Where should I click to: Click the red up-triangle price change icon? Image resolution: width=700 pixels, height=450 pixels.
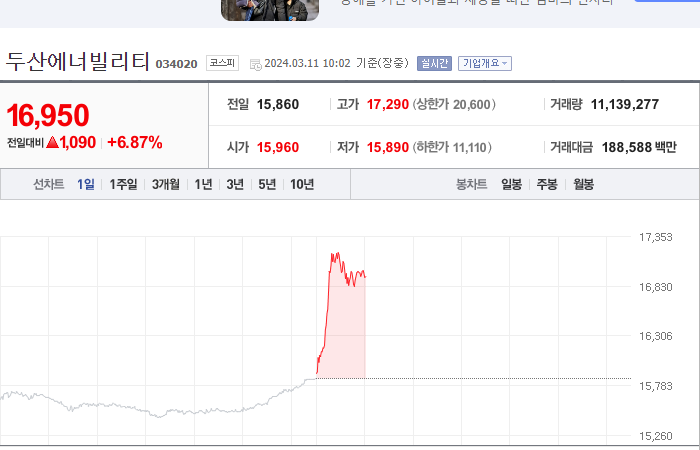[52, 142]
